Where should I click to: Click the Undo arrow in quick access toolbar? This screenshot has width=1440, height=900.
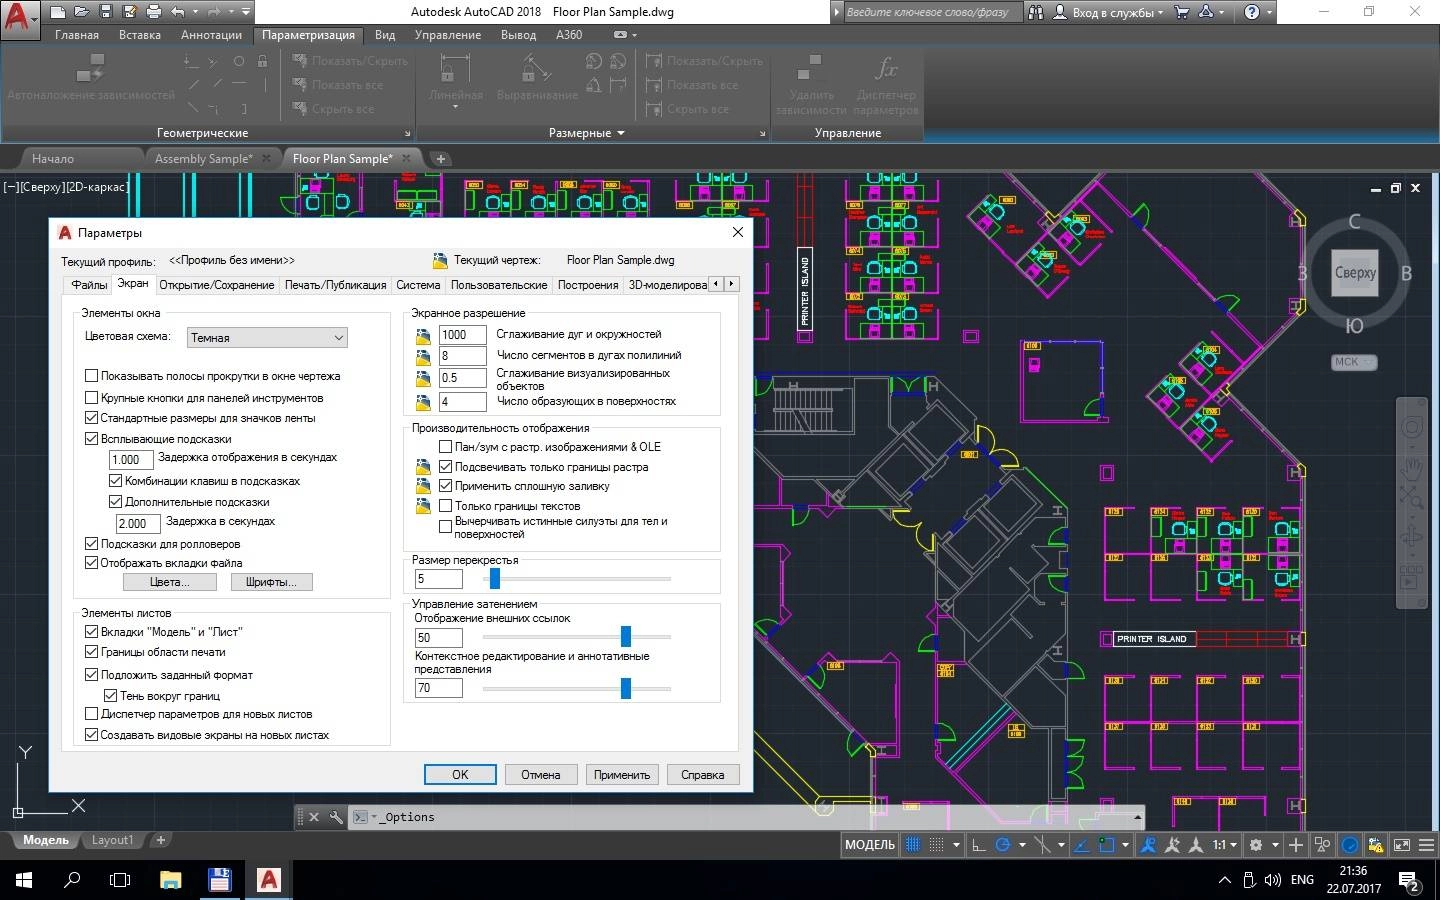[x=178, y=12]
